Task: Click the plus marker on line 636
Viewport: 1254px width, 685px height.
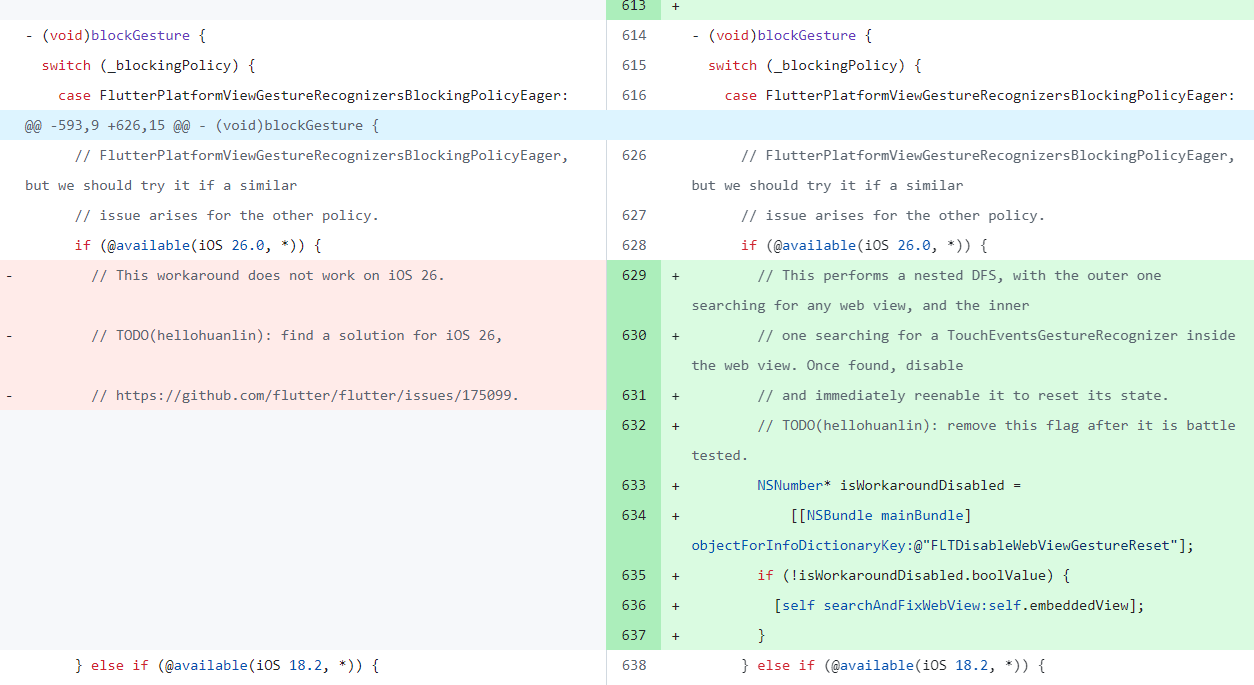Action: point(676,605)
